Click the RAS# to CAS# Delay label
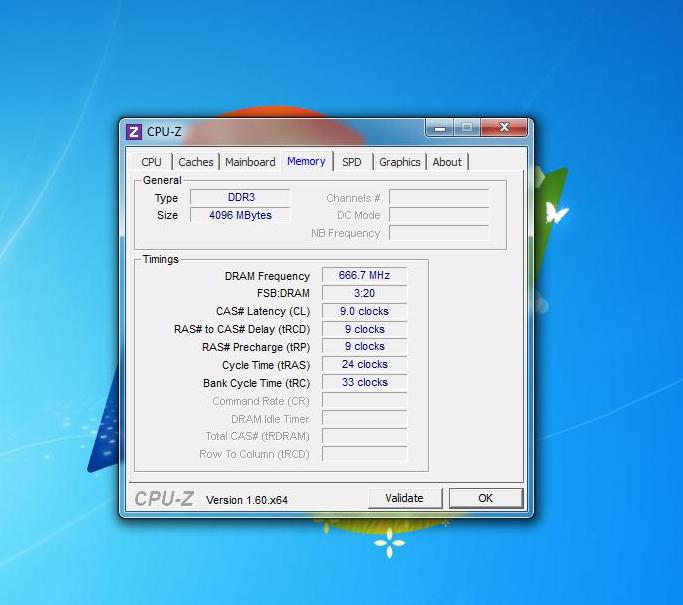This screenshot has width=683, height=605. click(x=242, y=329)
